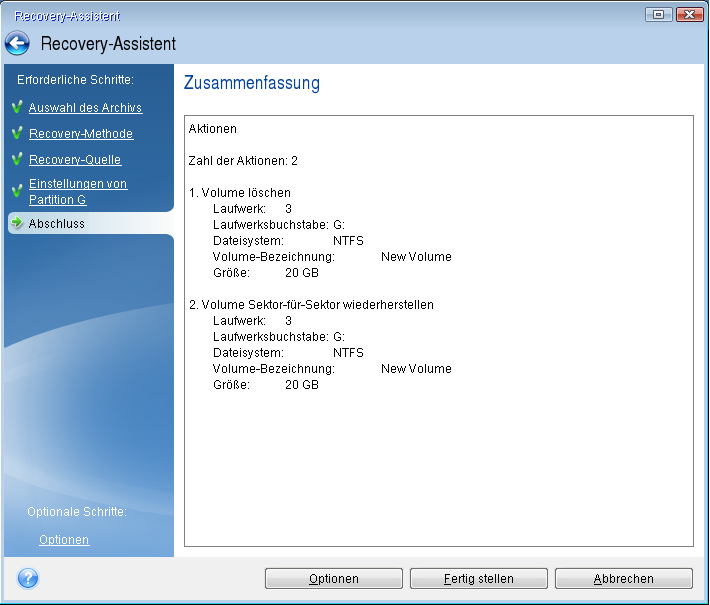Go to the Auswahl des Archivs step
The height and width of the screenshot is (605, 710).
(x=85, y=108)
